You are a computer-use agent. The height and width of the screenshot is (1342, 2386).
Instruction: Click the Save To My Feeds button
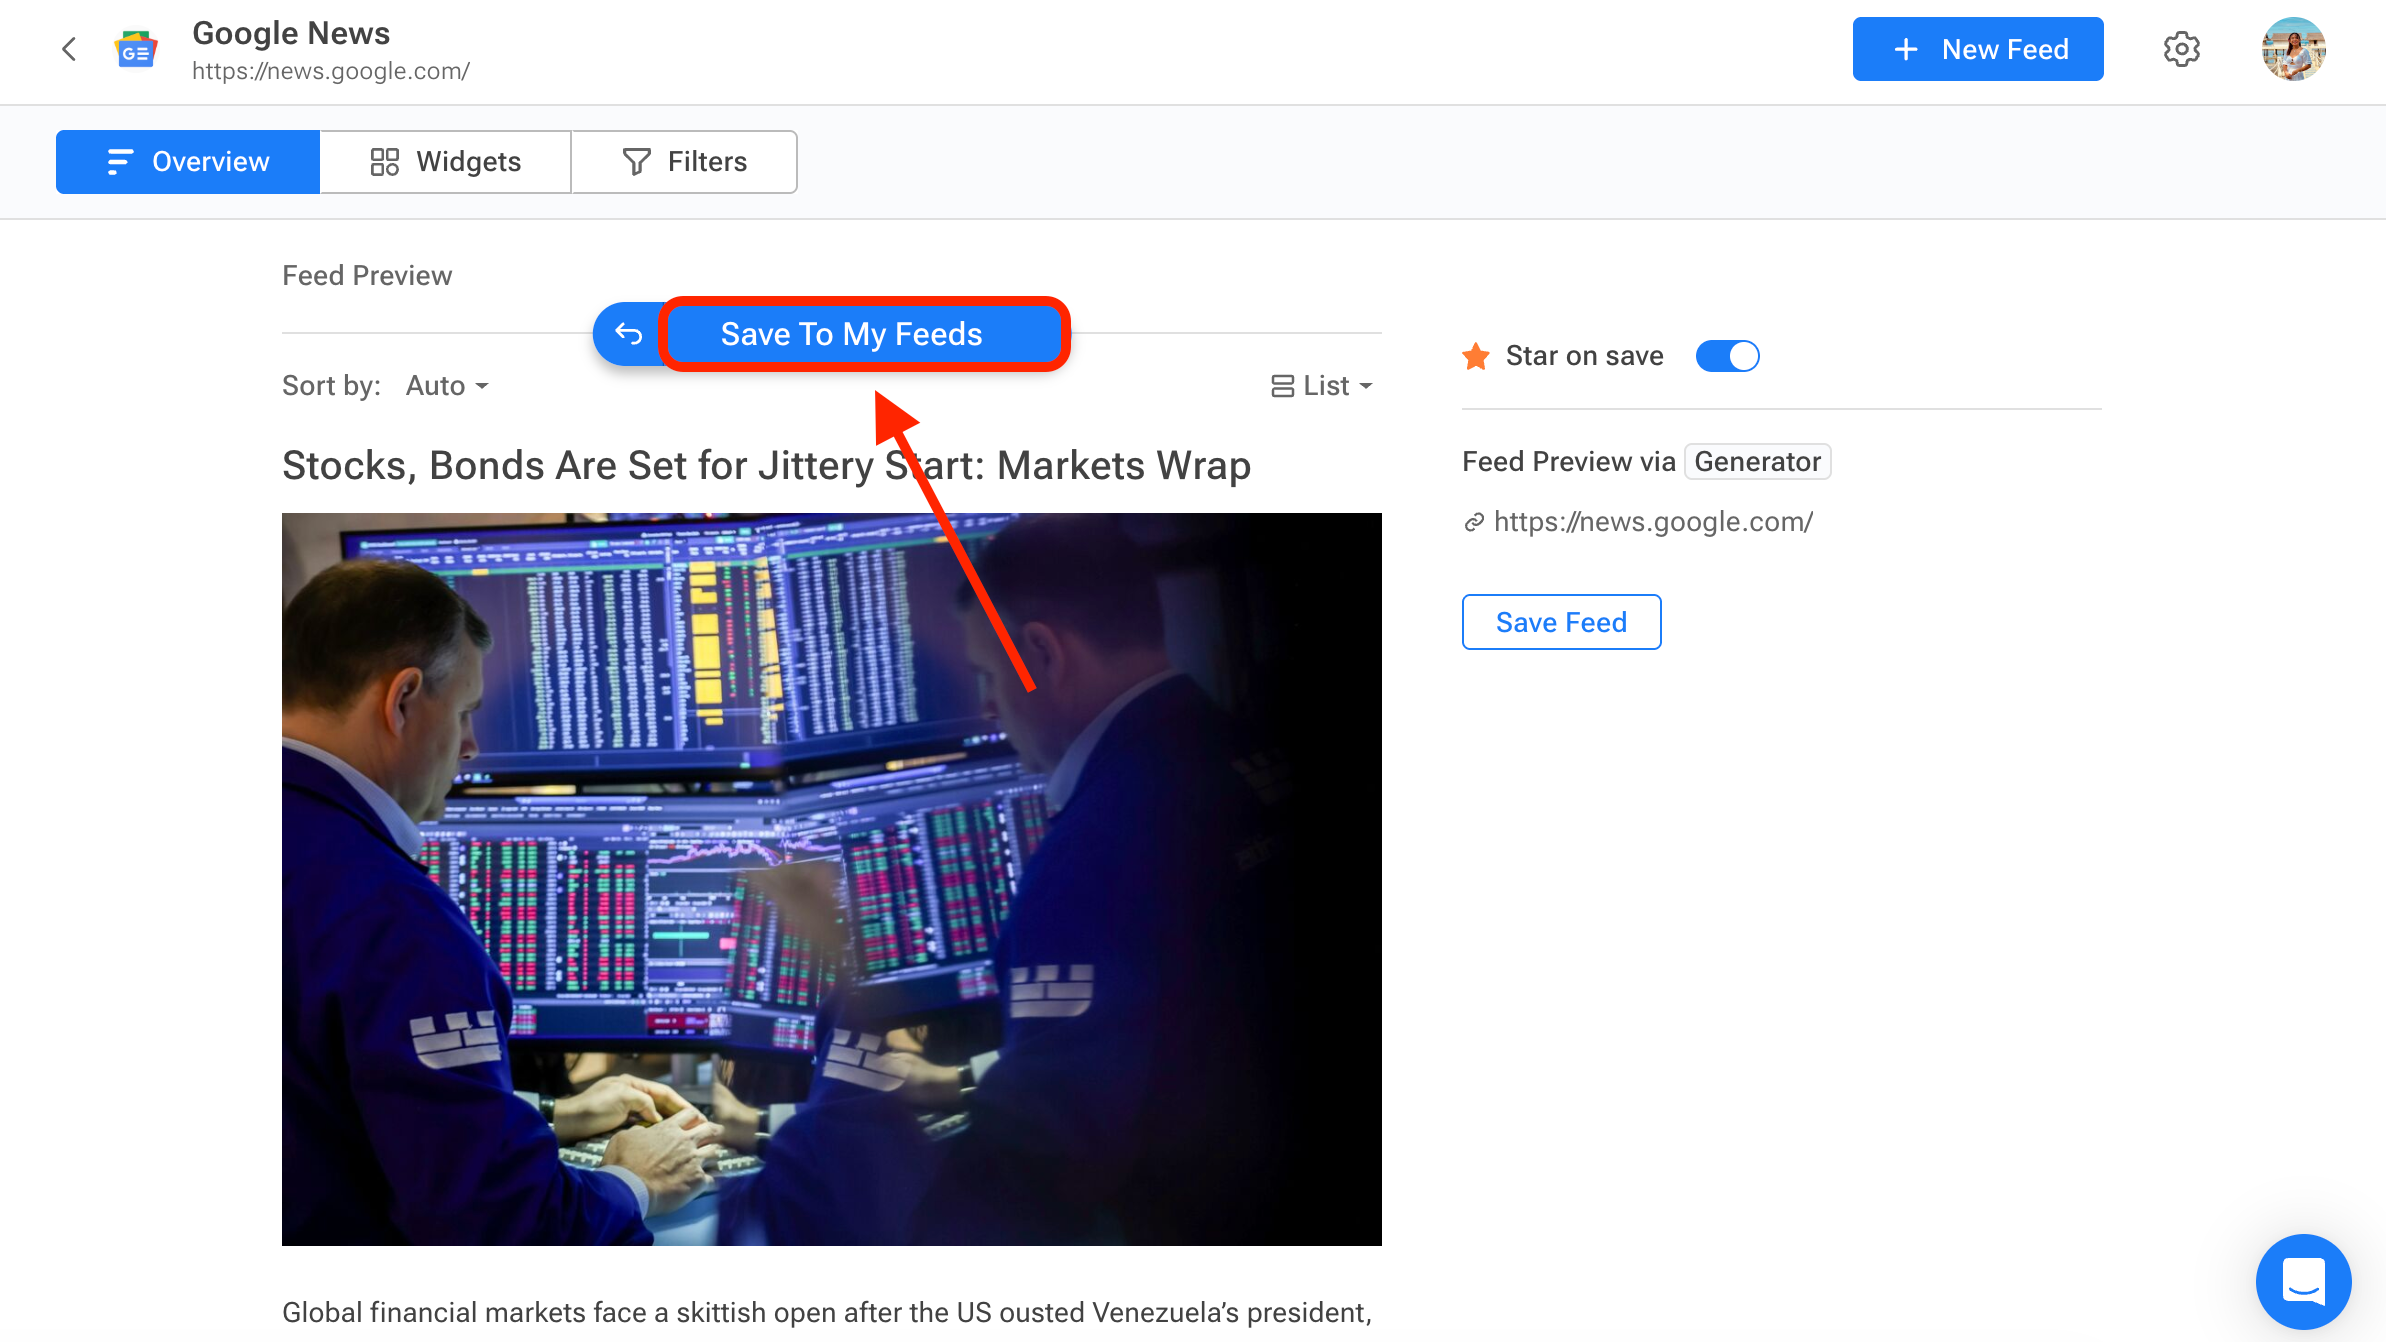click(864, 334)
